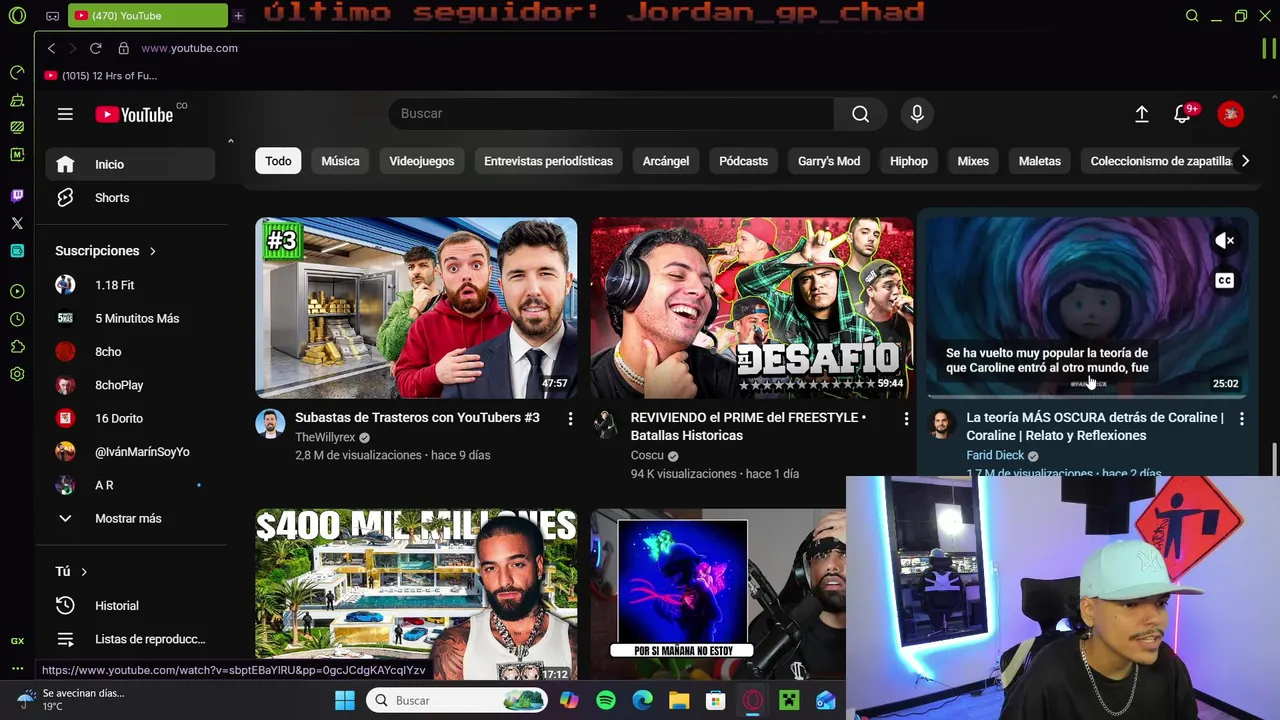Show more category chips with right arrow

pyautogui.click(x=1245, y=161)
